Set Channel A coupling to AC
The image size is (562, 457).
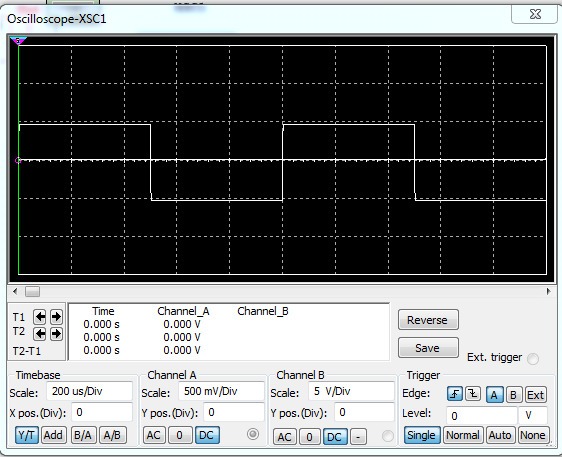154,435
